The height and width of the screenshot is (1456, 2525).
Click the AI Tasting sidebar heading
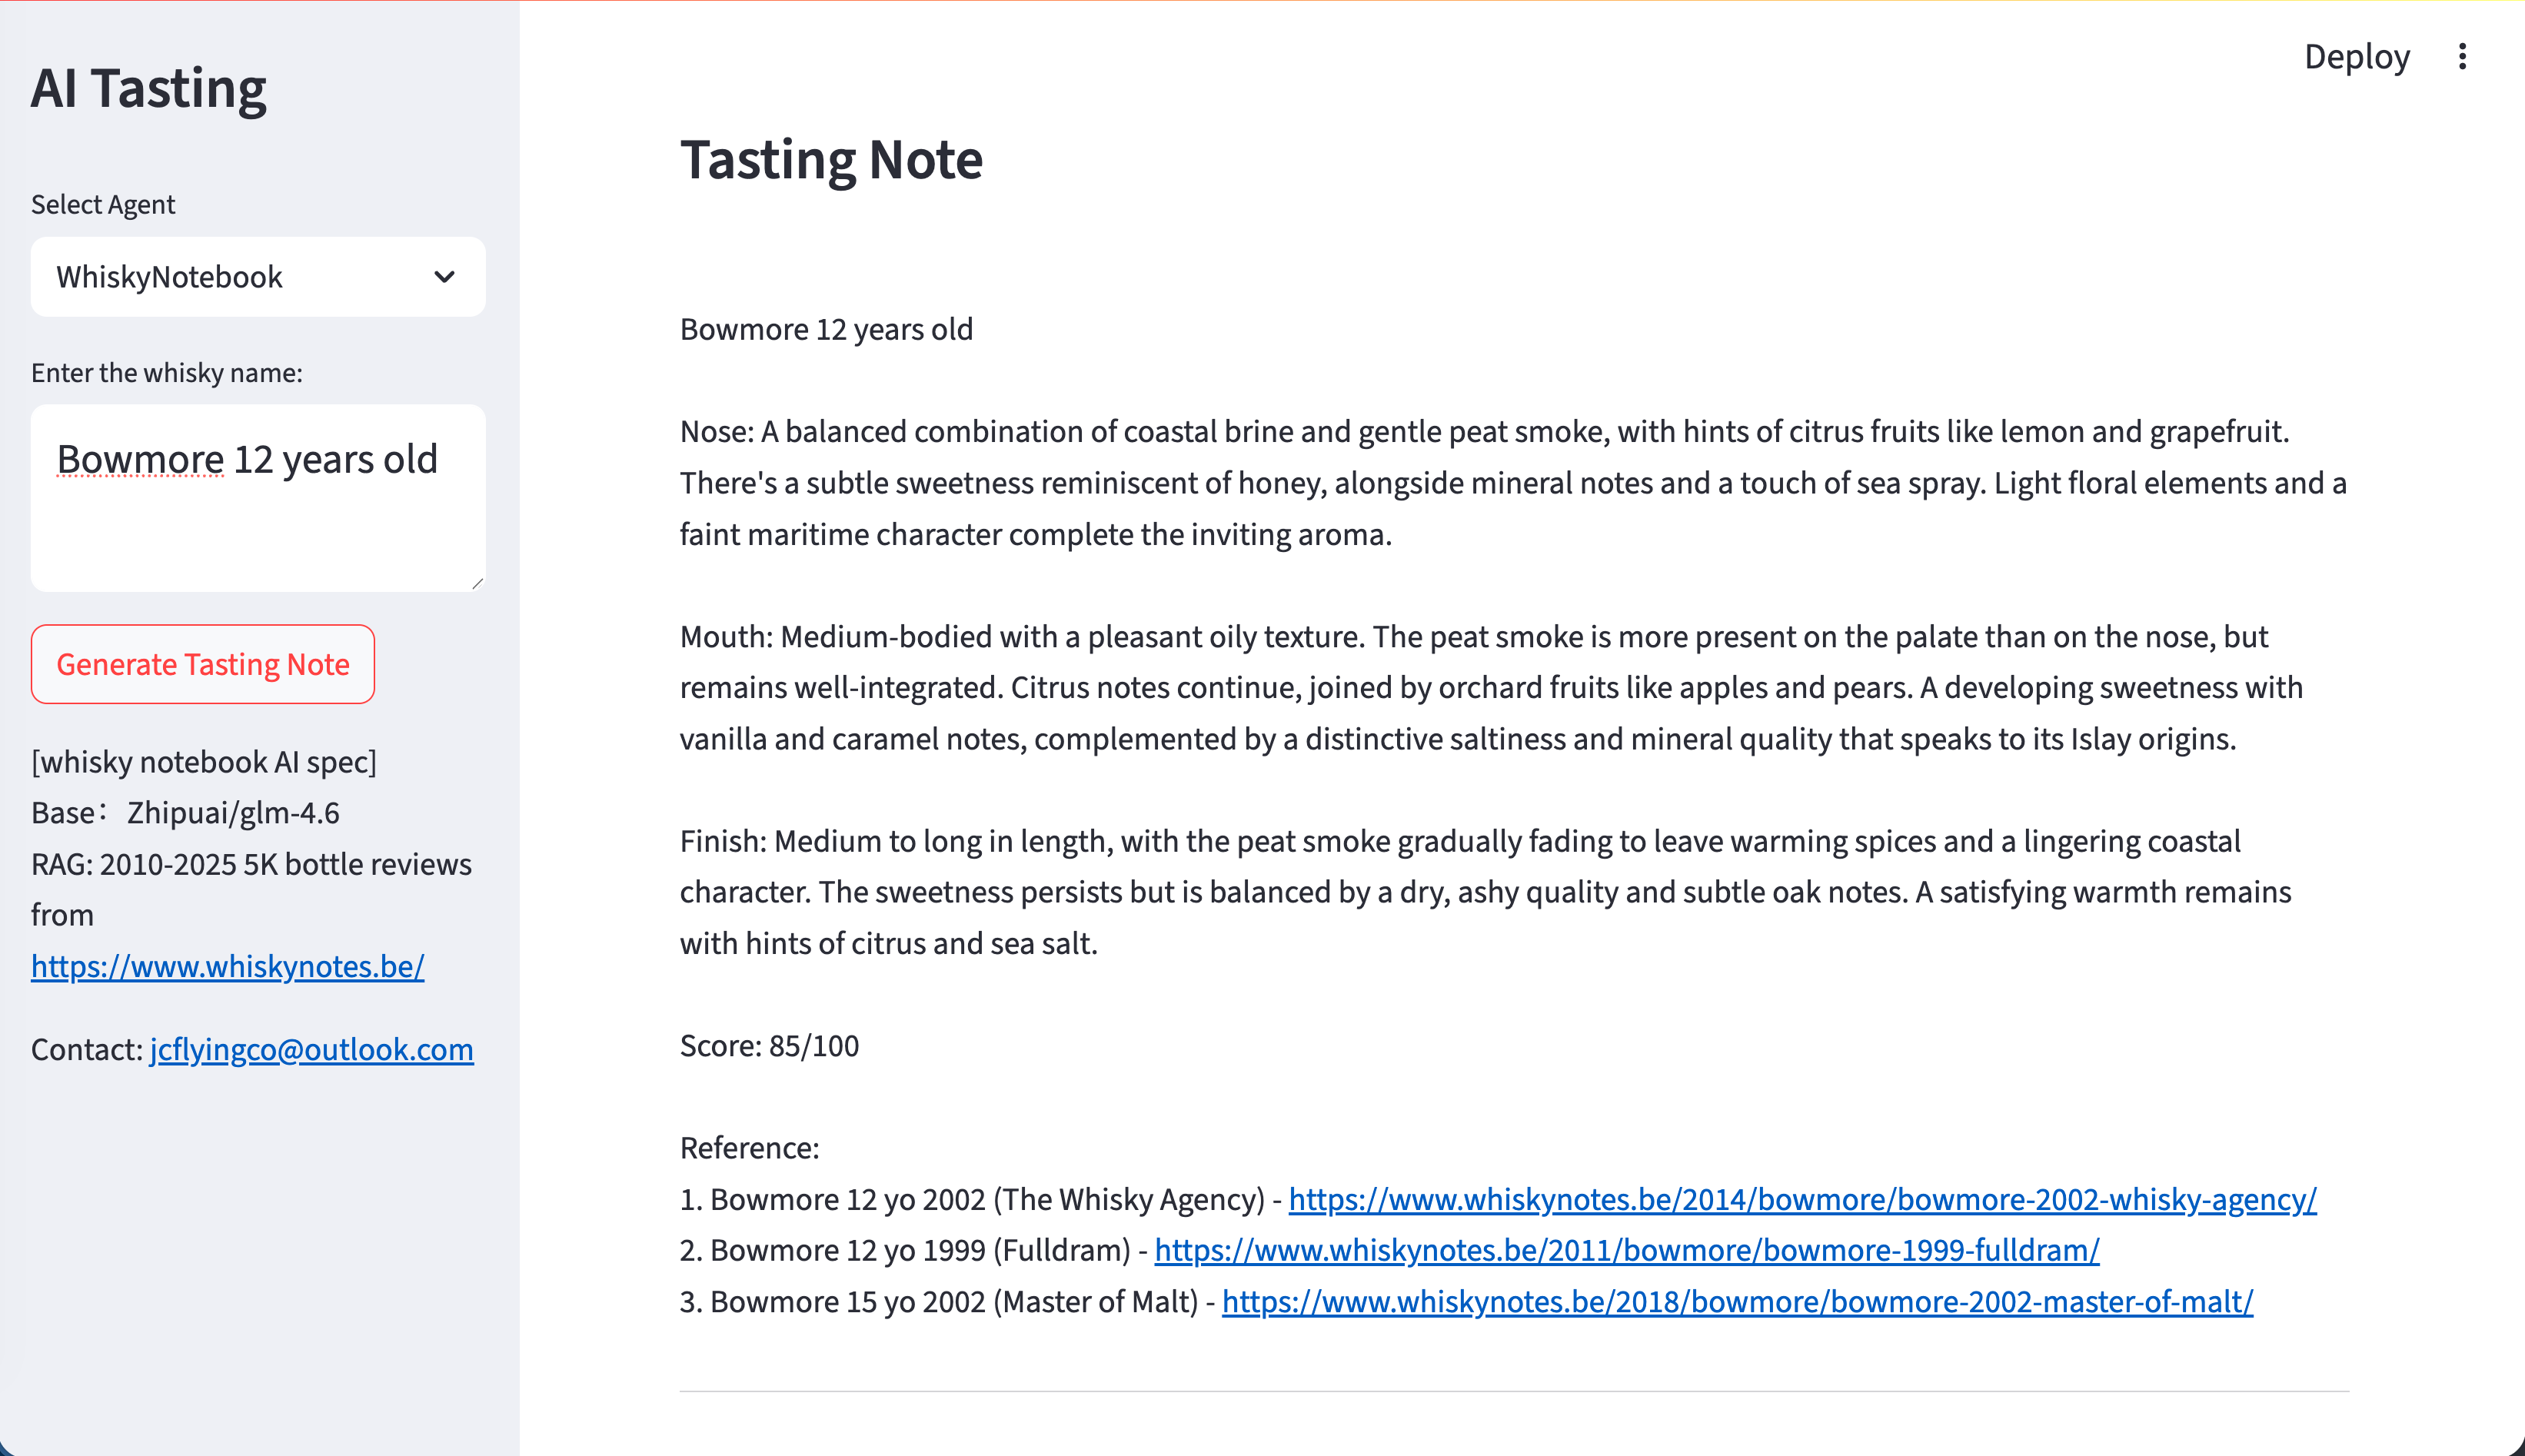coord(148,88)
